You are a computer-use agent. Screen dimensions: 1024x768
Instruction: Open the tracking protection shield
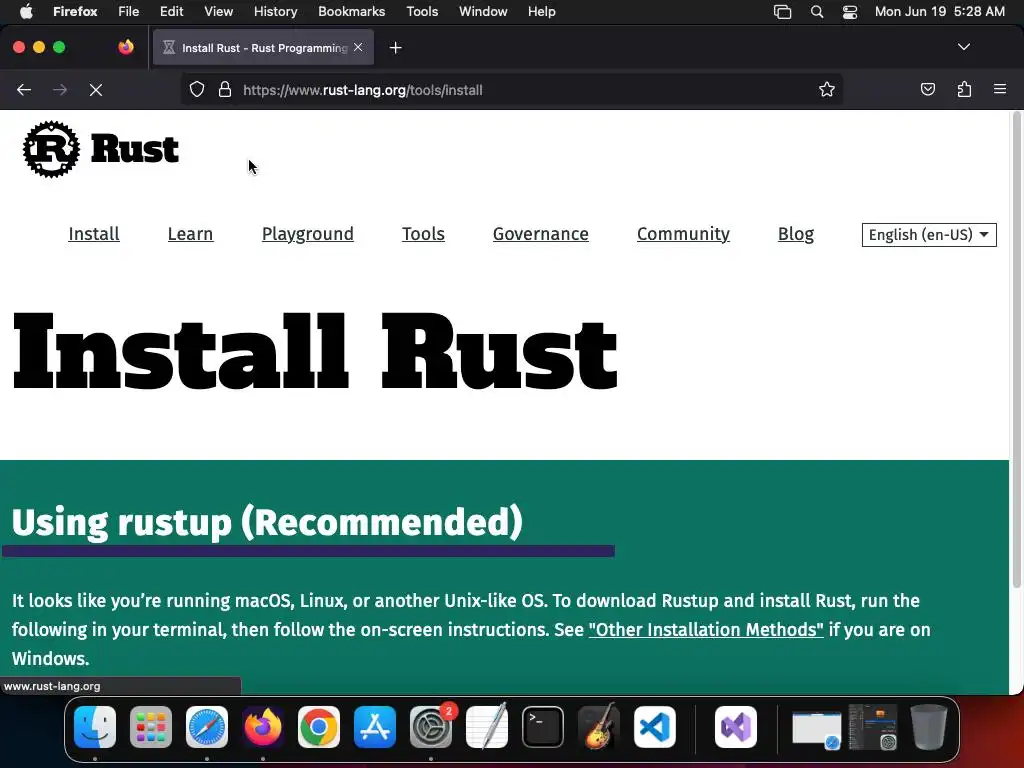197,89
